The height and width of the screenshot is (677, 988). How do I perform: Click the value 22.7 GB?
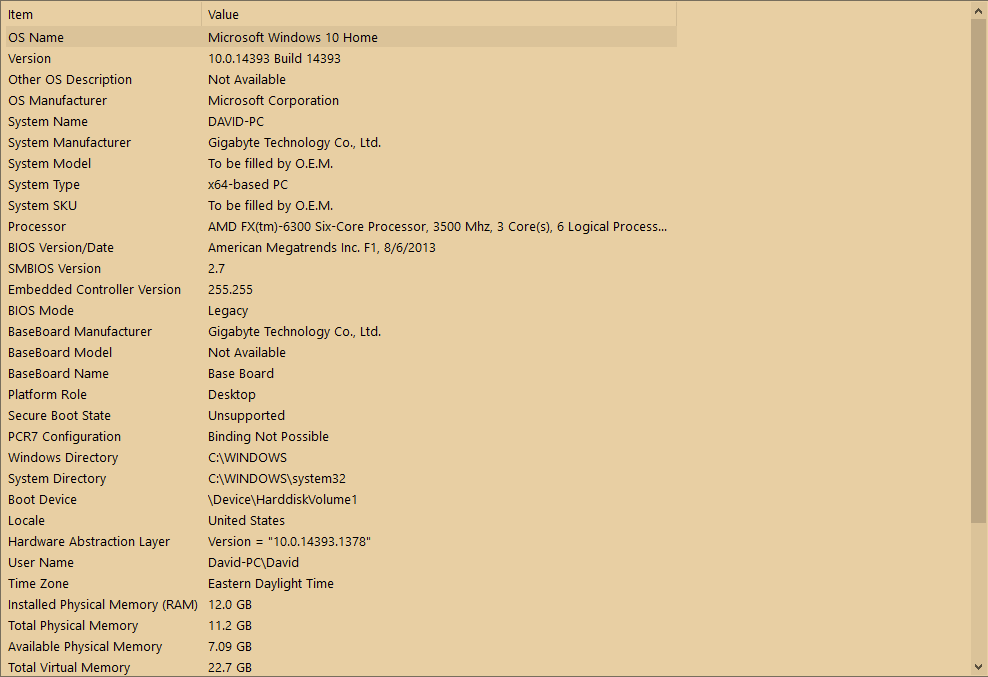(230, 668)
